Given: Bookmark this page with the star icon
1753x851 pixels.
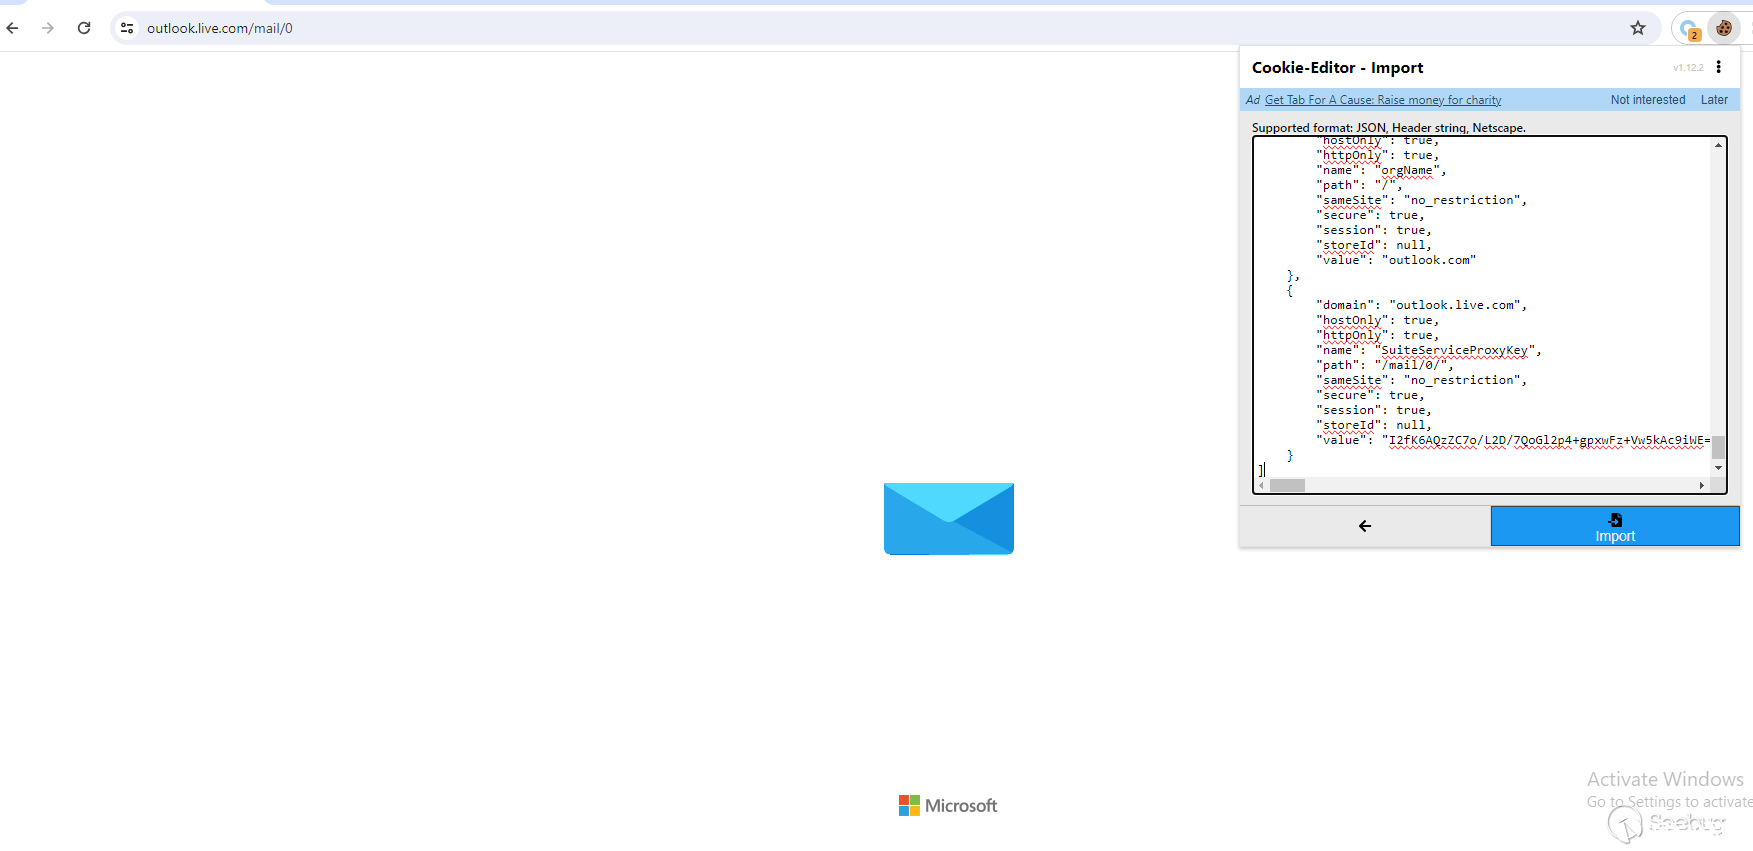Looking at the screenshot, I should point(1638,28).
